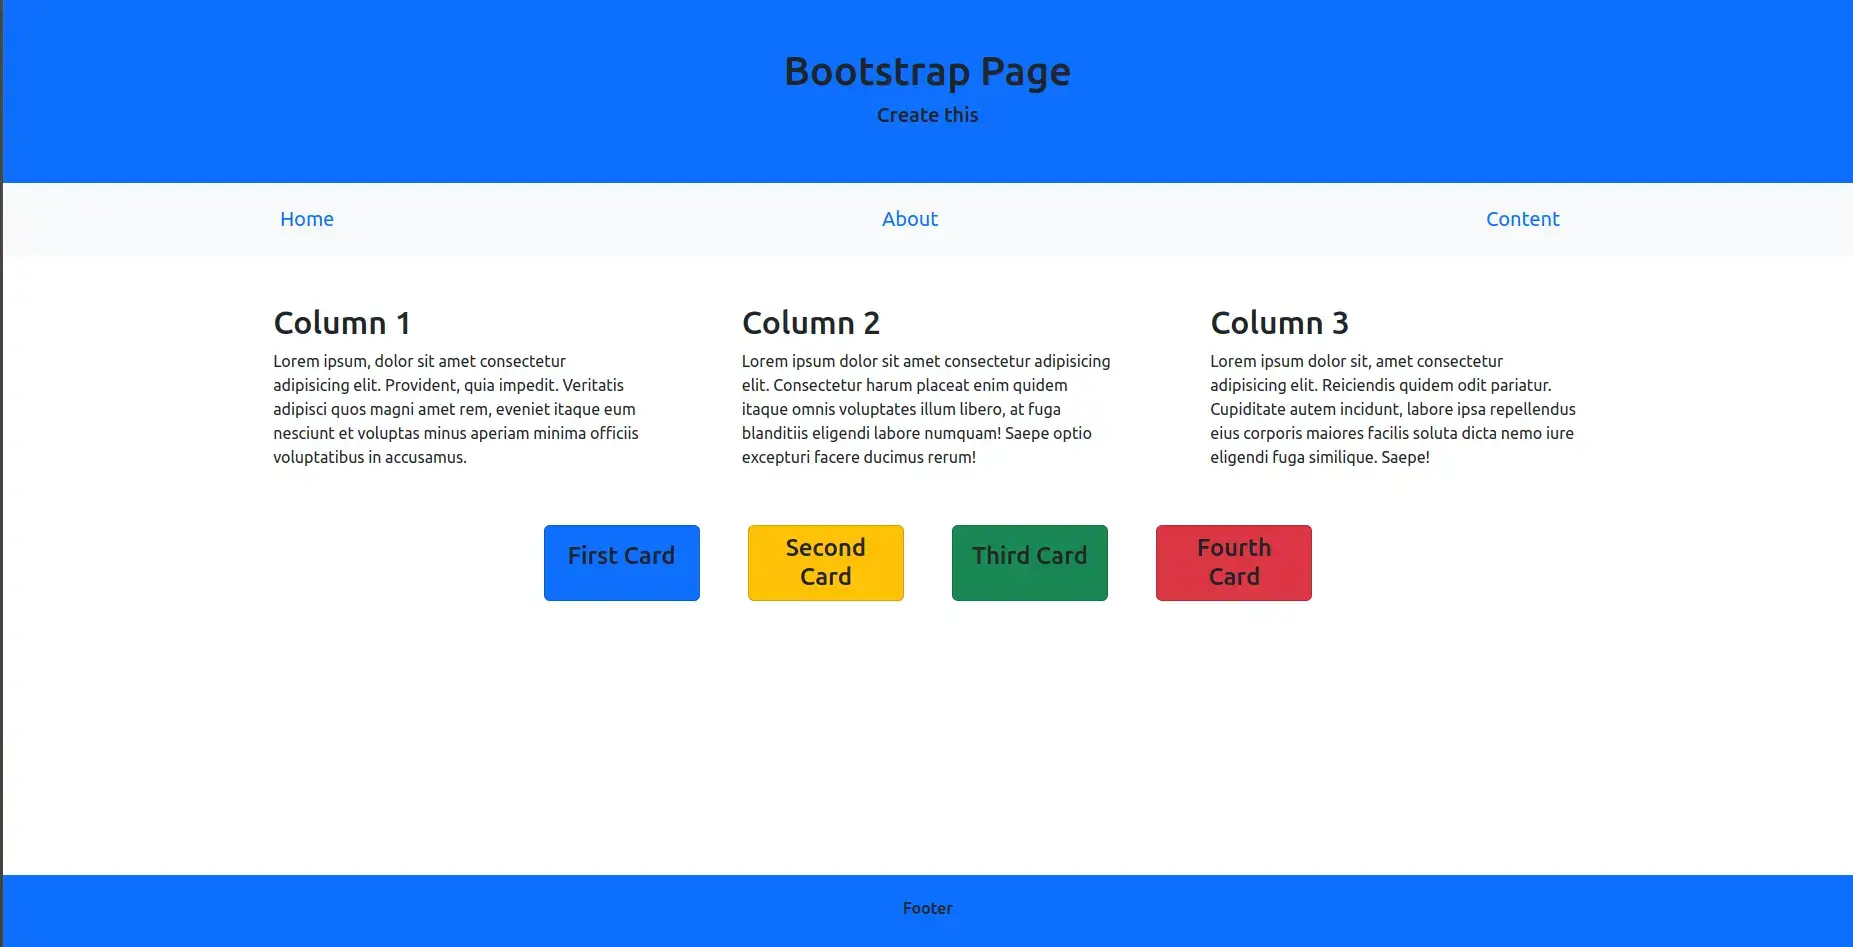Click the empty white area below the cards

927,740
